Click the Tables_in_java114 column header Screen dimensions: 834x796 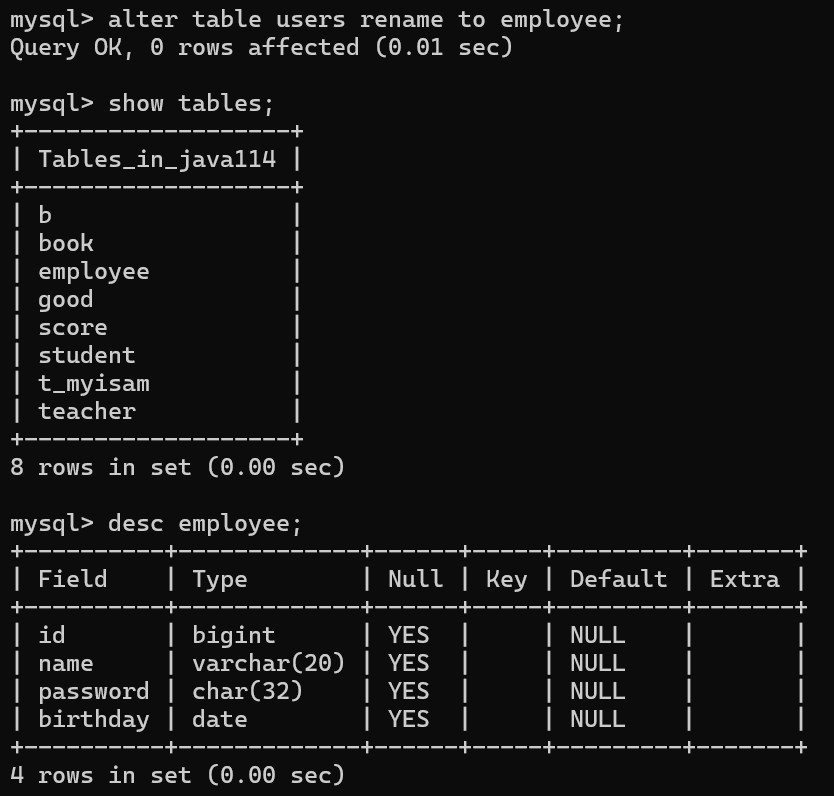(x=157, y=159)
